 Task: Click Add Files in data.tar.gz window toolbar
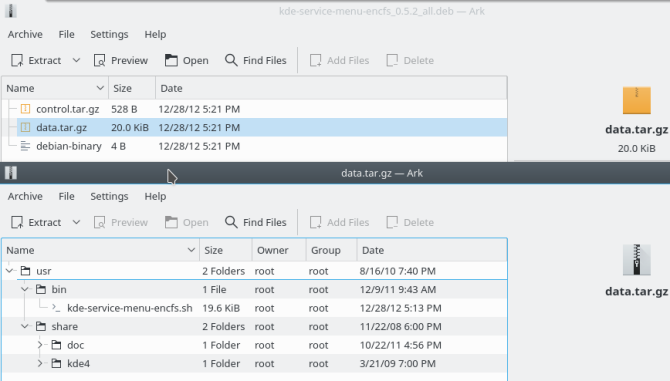pyautogui.click(x=340, y=223)
